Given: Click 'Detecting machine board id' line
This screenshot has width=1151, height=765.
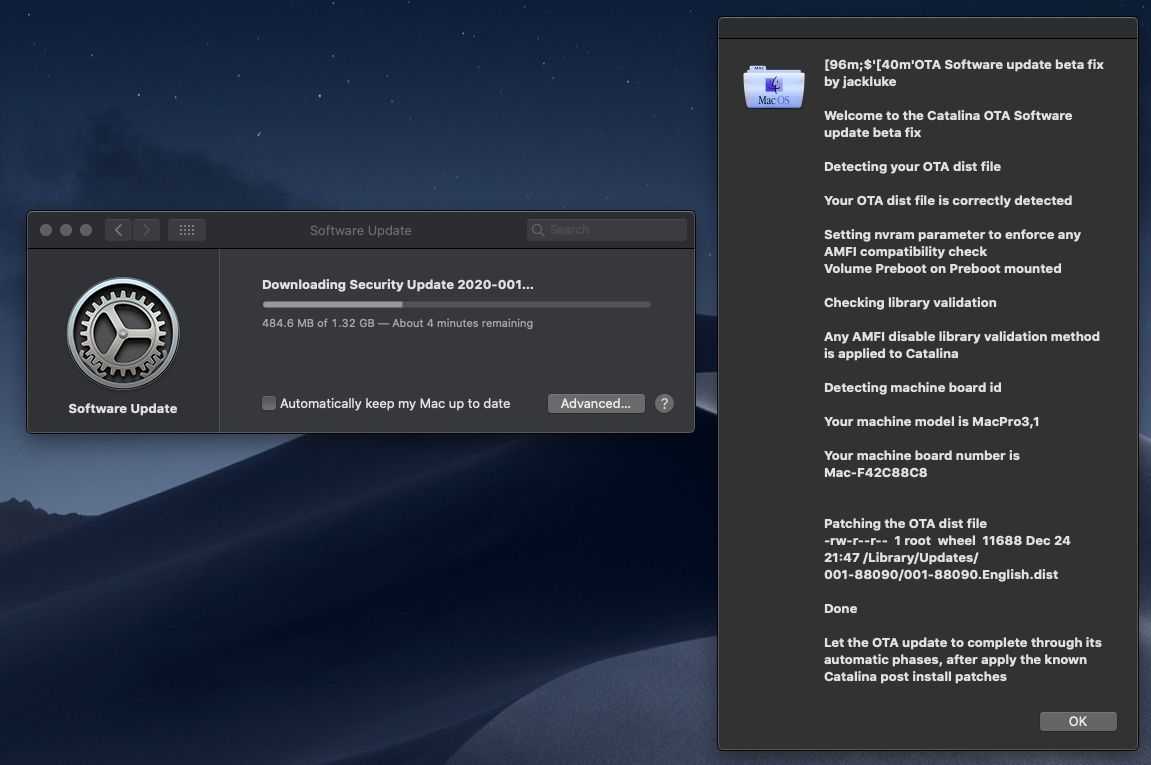Looking at the screenshot, I should (912, 388).
